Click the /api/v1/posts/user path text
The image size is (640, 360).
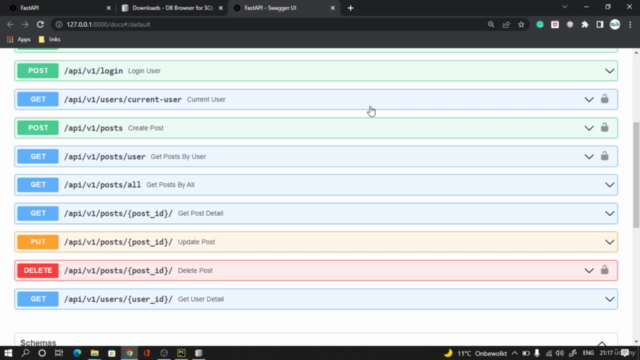(104, 157)
